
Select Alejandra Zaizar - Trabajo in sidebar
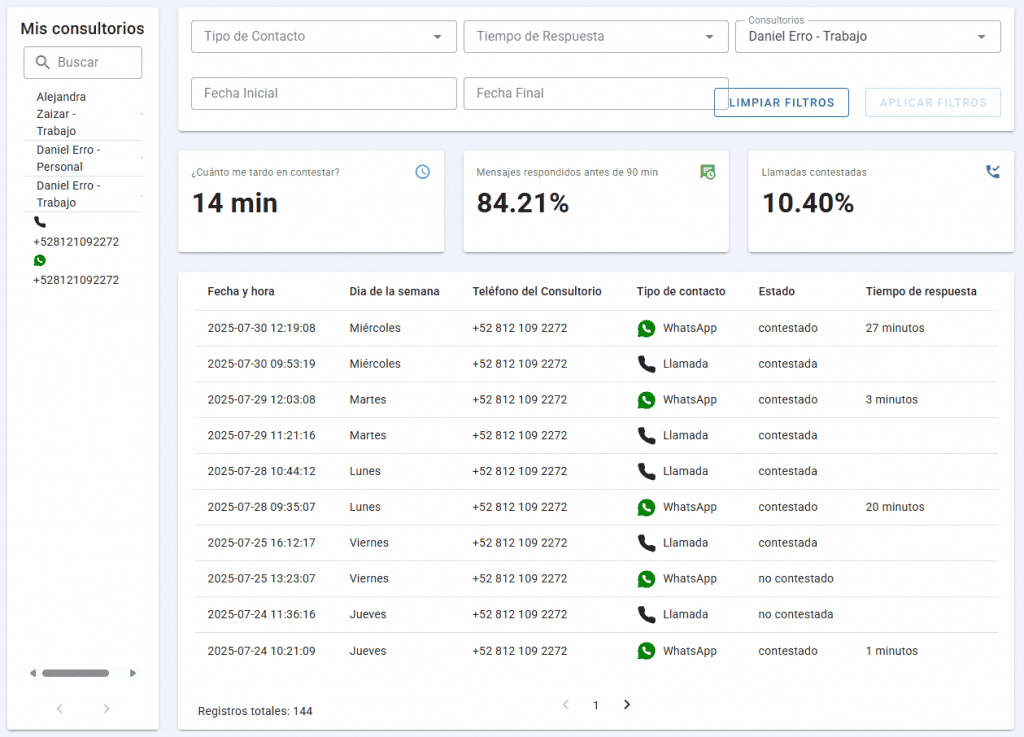point(62,114)
